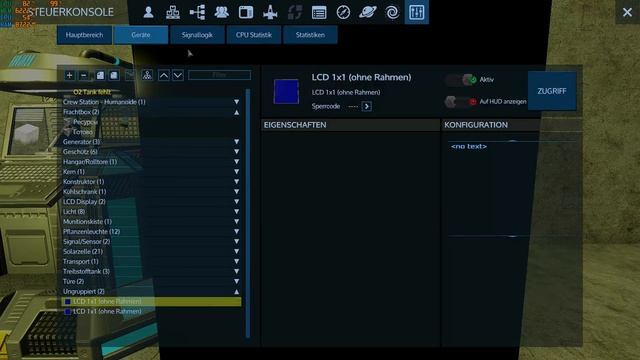Expand the Kühlschrank group
640x360 pixels.
point(236,191)
